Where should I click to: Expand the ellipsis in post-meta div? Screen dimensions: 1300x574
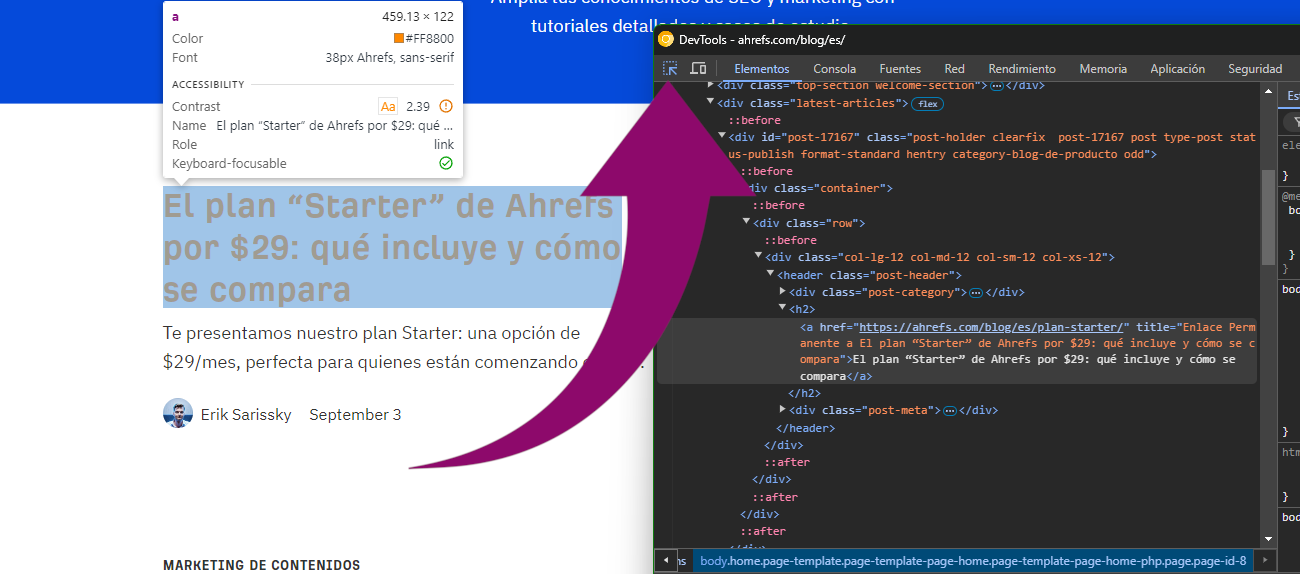click(x=950, y=411)
